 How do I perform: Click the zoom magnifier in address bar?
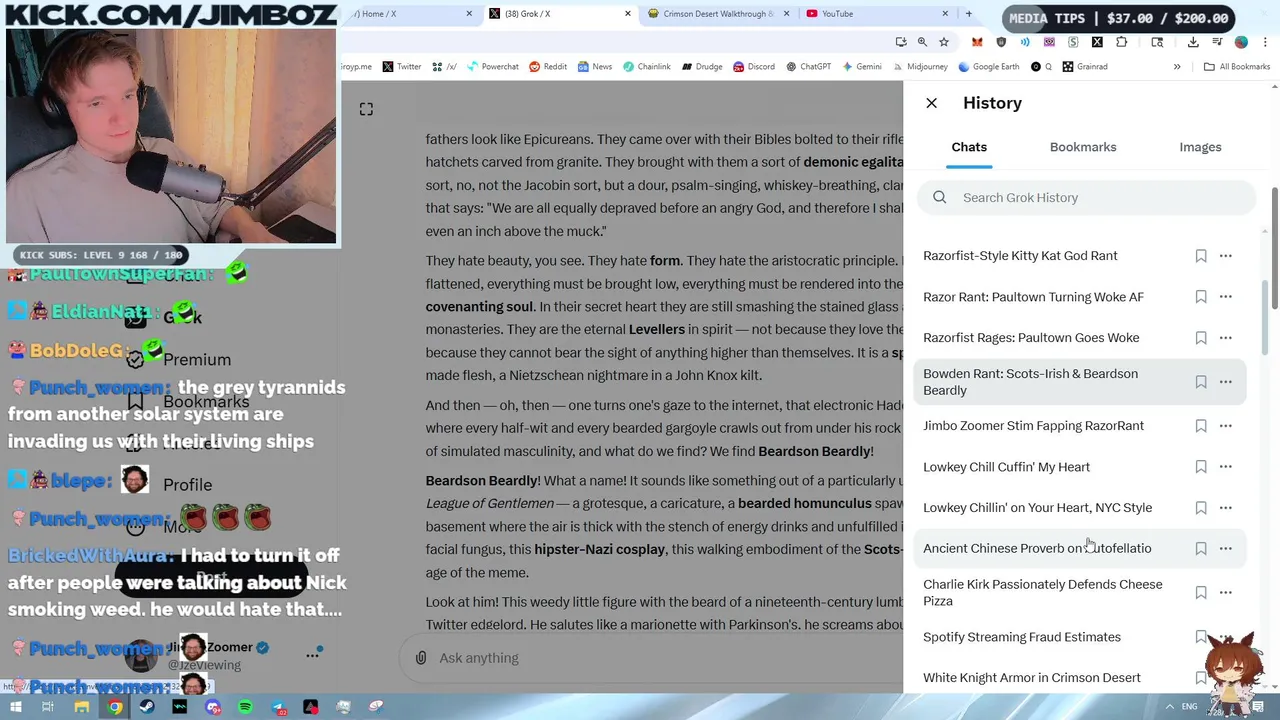pos(922,42)
